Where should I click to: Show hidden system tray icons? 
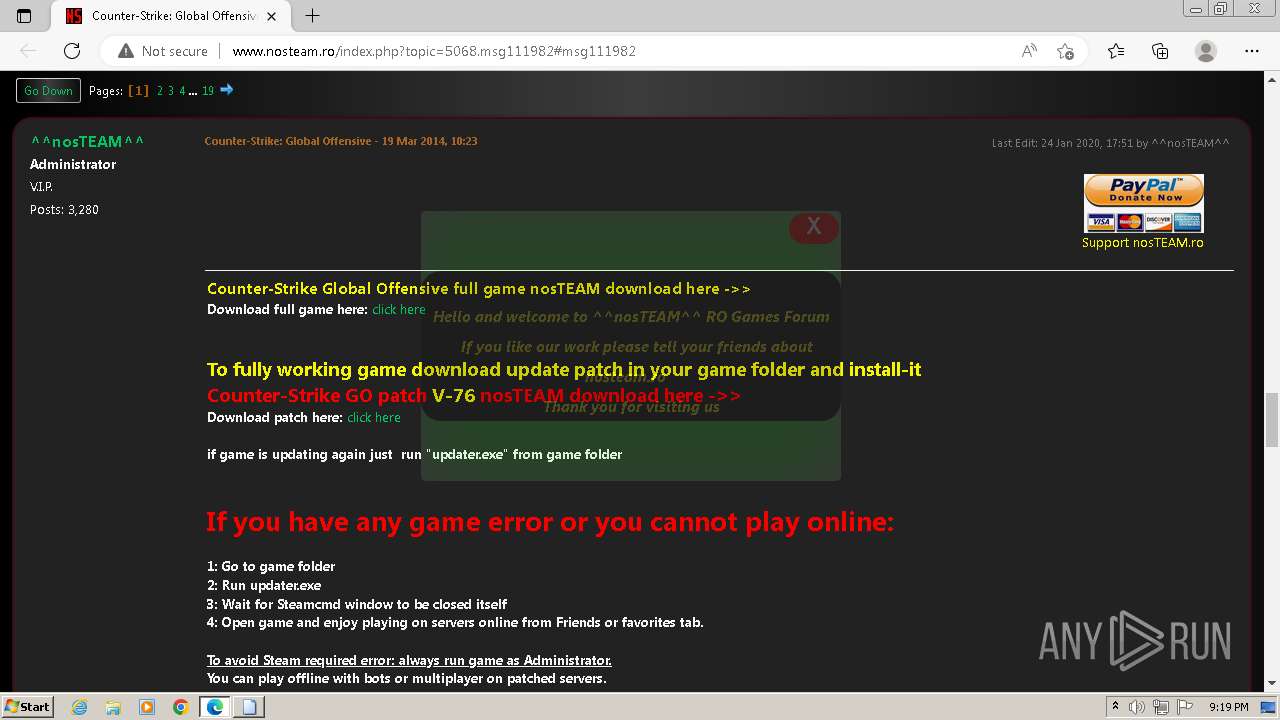(x=1115, y=707)
